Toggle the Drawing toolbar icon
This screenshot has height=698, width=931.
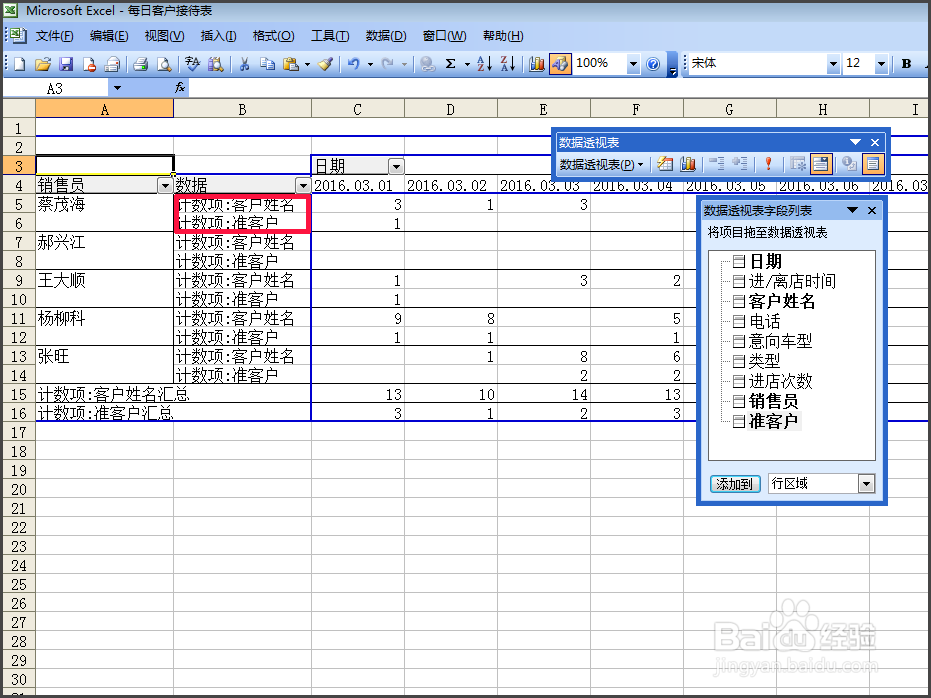560,64
